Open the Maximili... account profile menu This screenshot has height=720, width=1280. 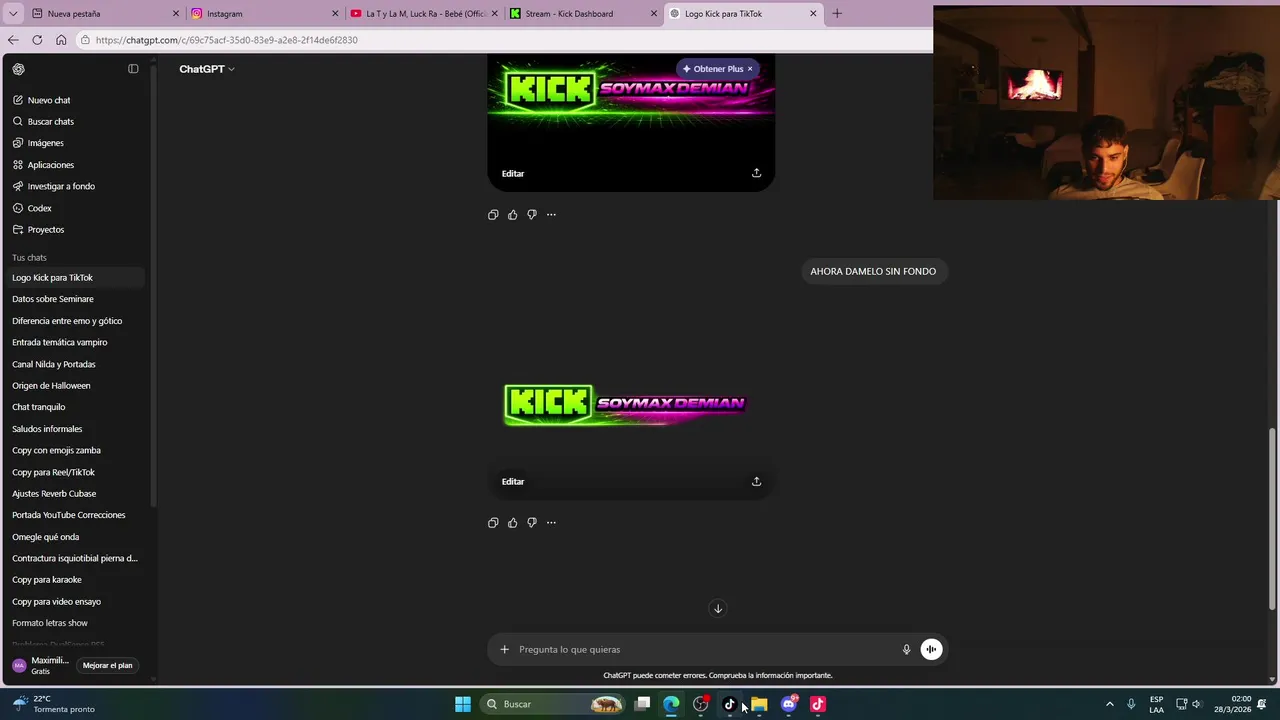[x=40, y=666]
